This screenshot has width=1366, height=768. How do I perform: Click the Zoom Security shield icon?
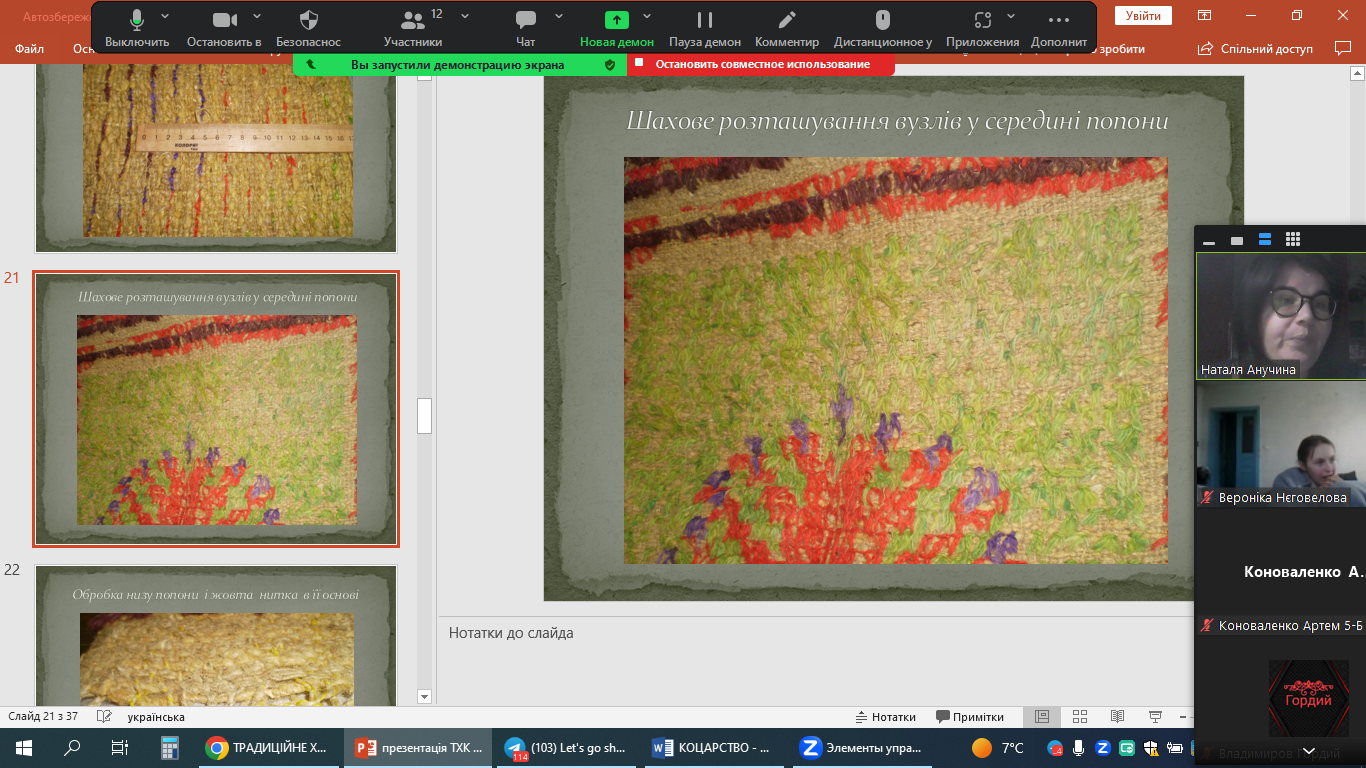308,27
